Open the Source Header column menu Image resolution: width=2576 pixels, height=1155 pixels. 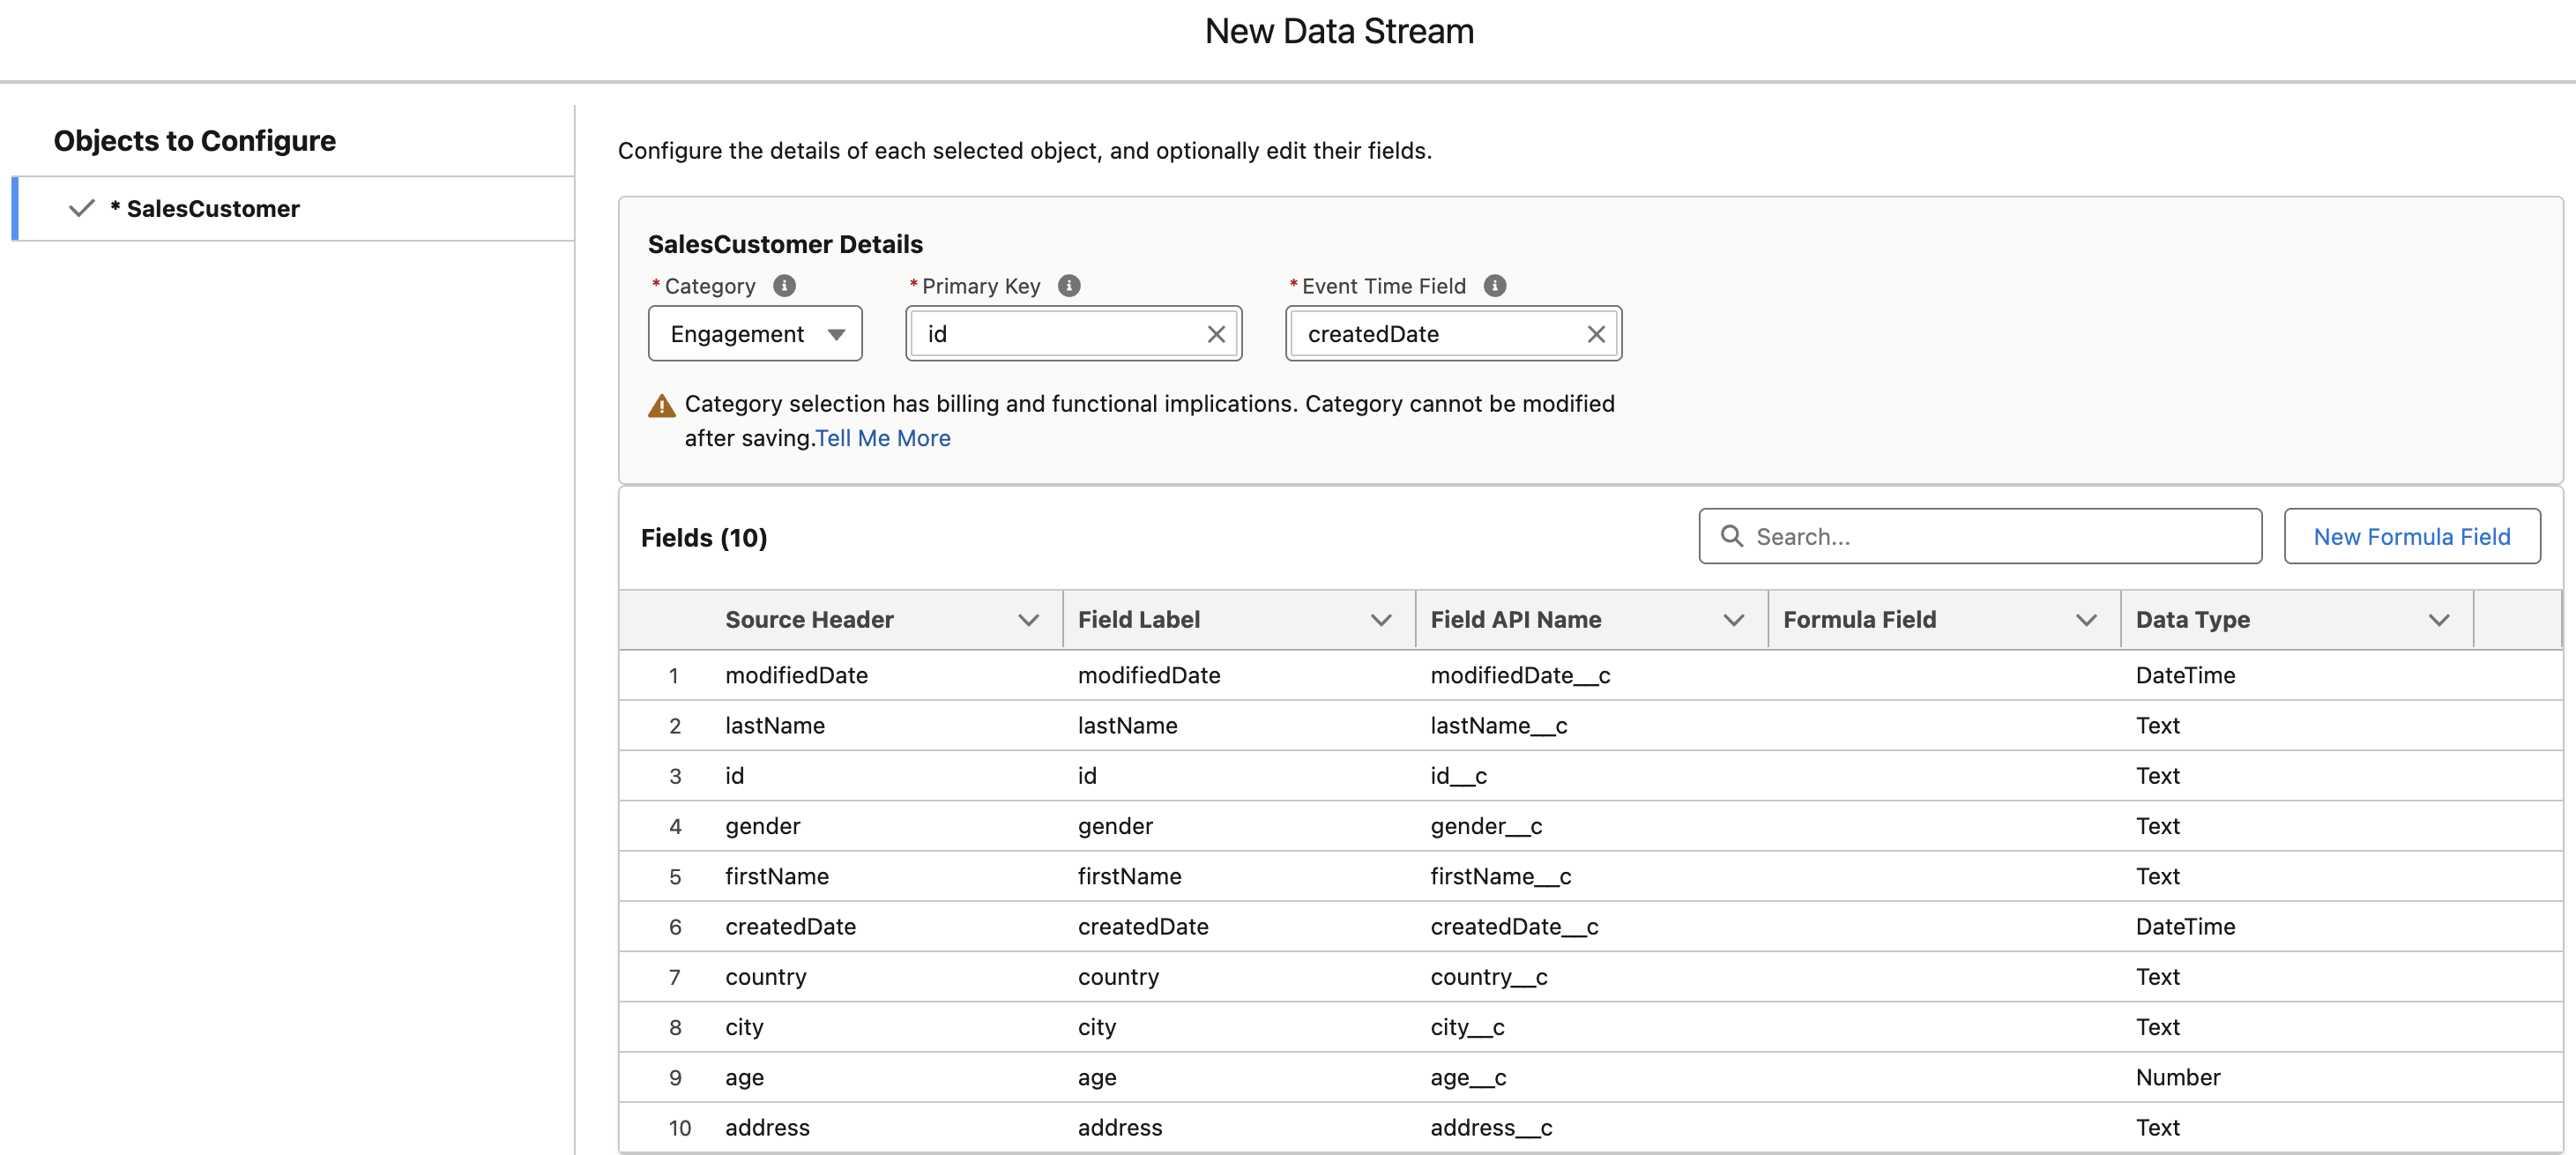[1029, 619]
